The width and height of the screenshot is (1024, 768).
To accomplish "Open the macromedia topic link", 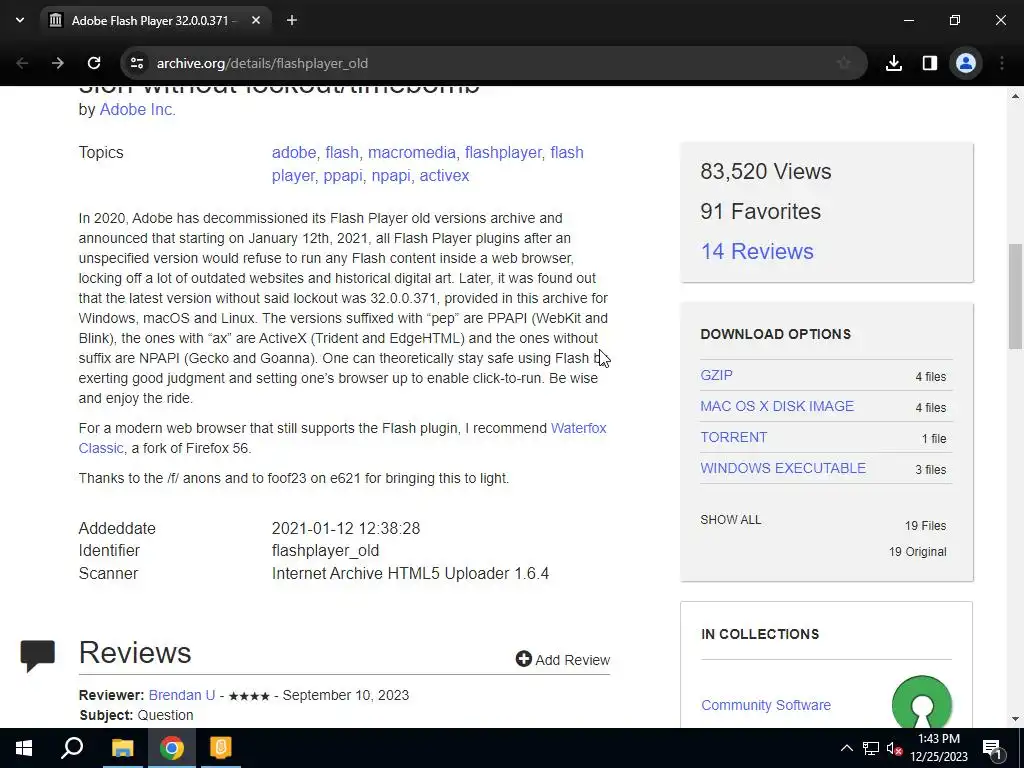I will click(x=412, y=153).
